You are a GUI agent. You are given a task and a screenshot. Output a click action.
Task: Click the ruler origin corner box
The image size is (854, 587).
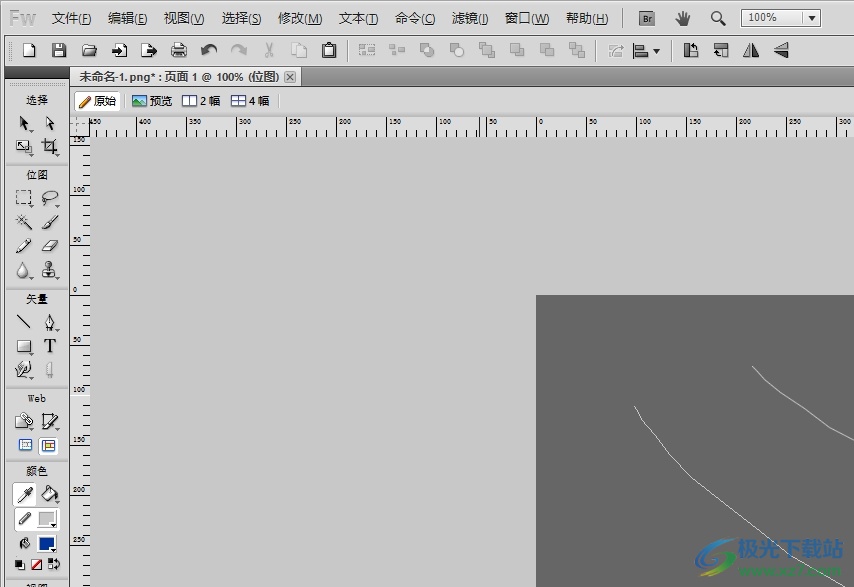(80, 126)
